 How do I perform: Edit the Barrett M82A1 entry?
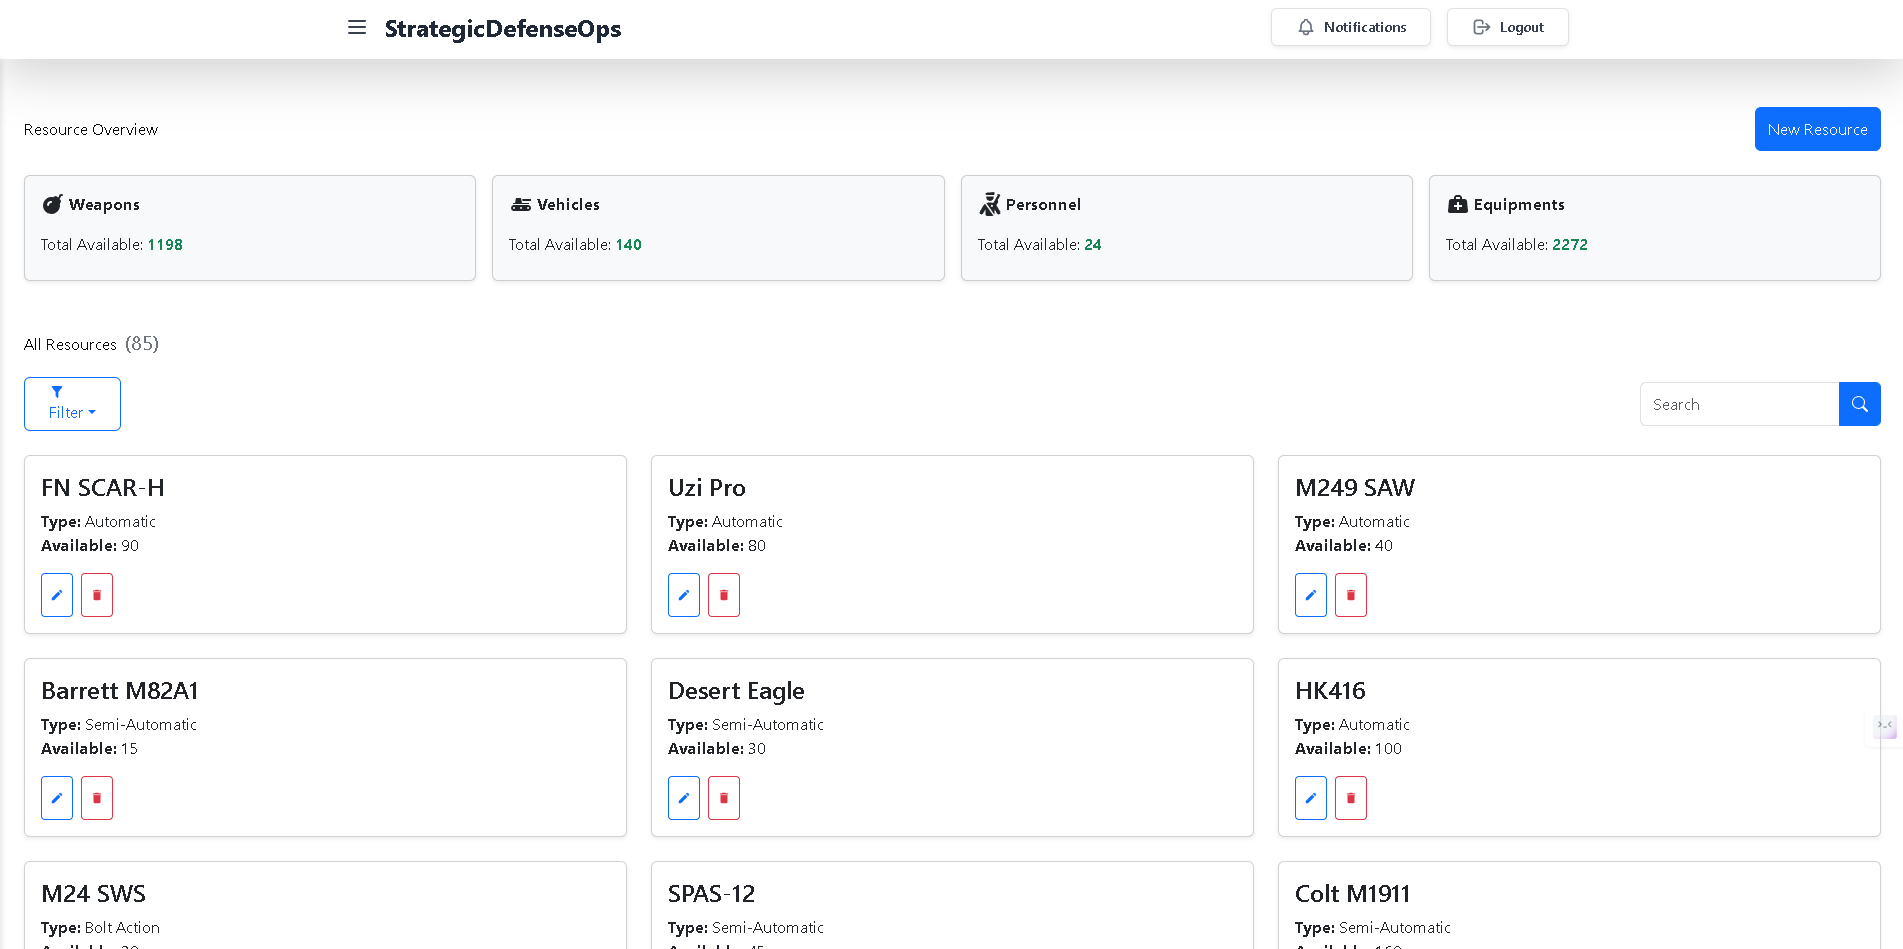[57, 798]
